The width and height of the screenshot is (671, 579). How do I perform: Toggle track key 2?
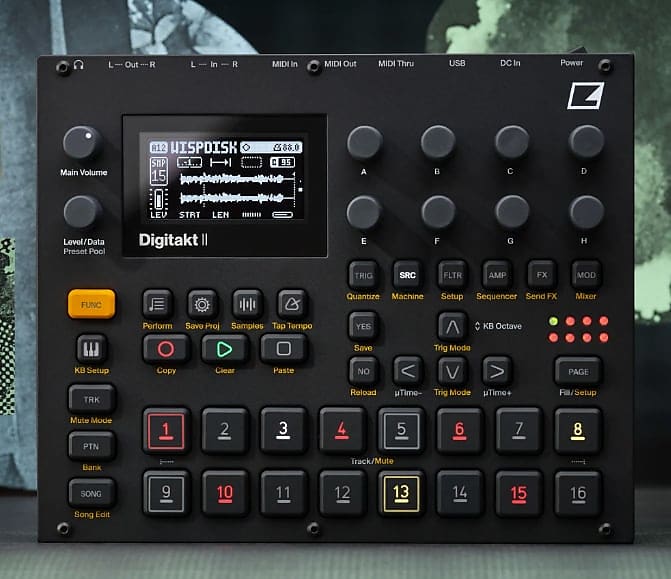(225, 431)
